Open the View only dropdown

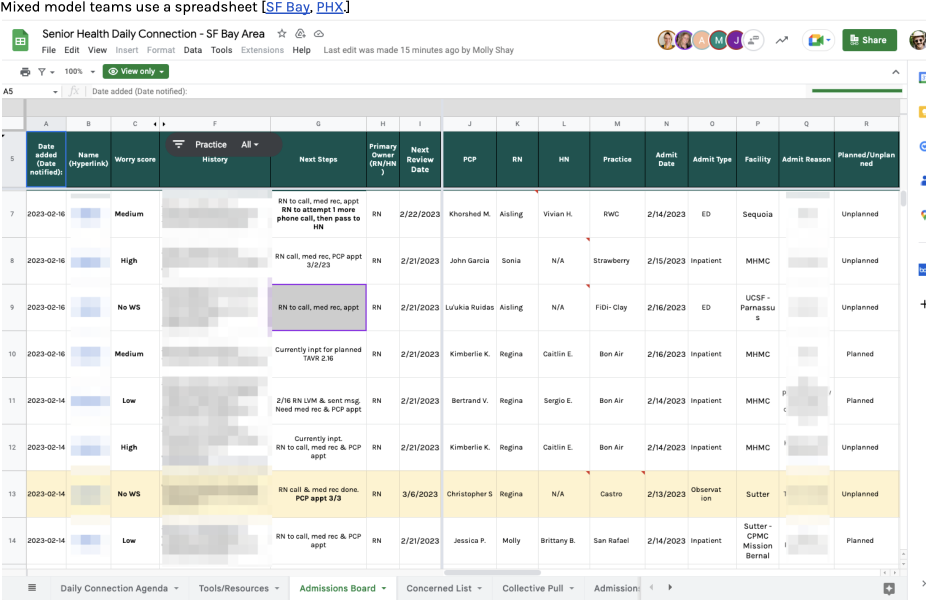[x=136, y=72]
